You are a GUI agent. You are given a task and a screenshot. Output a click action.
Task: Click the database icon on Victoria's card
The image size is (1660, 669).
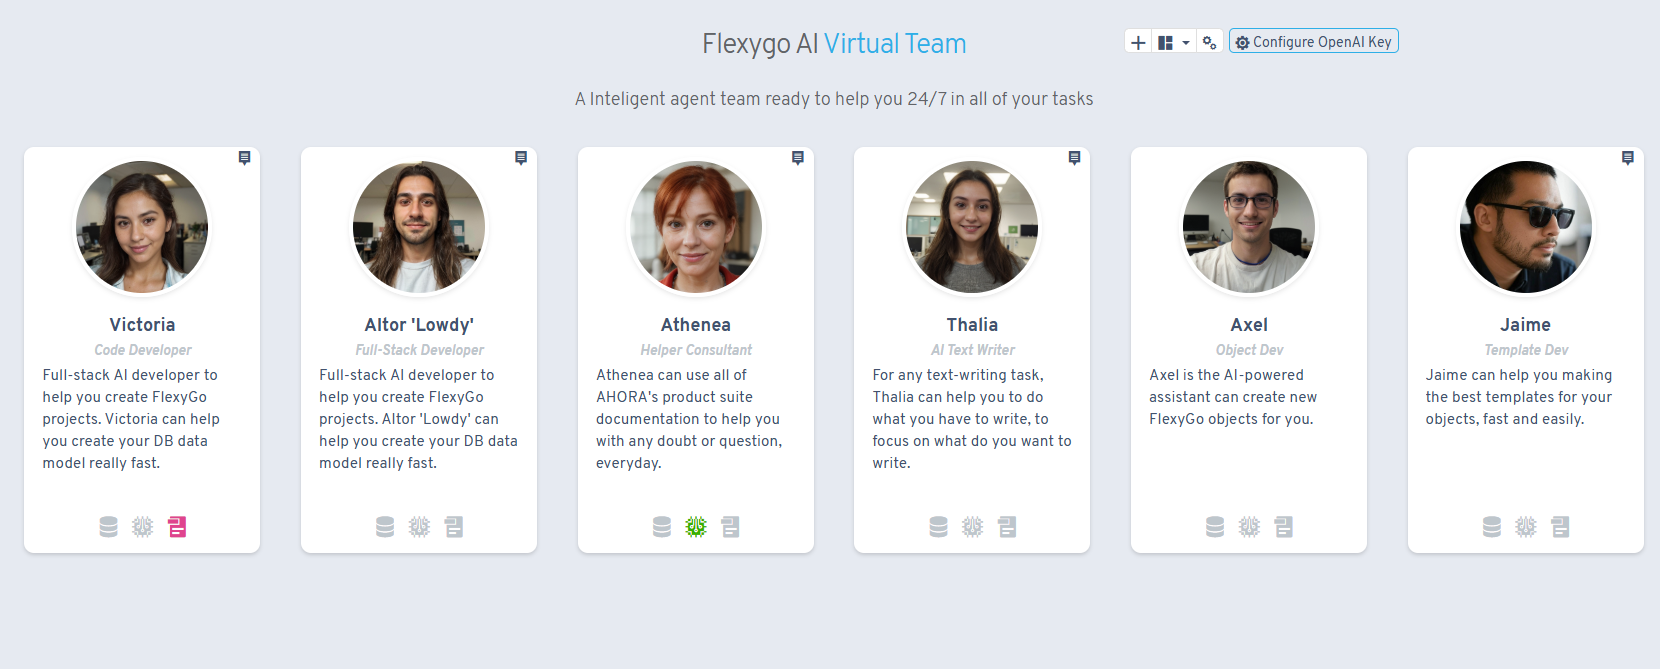[x=109, y=527]
